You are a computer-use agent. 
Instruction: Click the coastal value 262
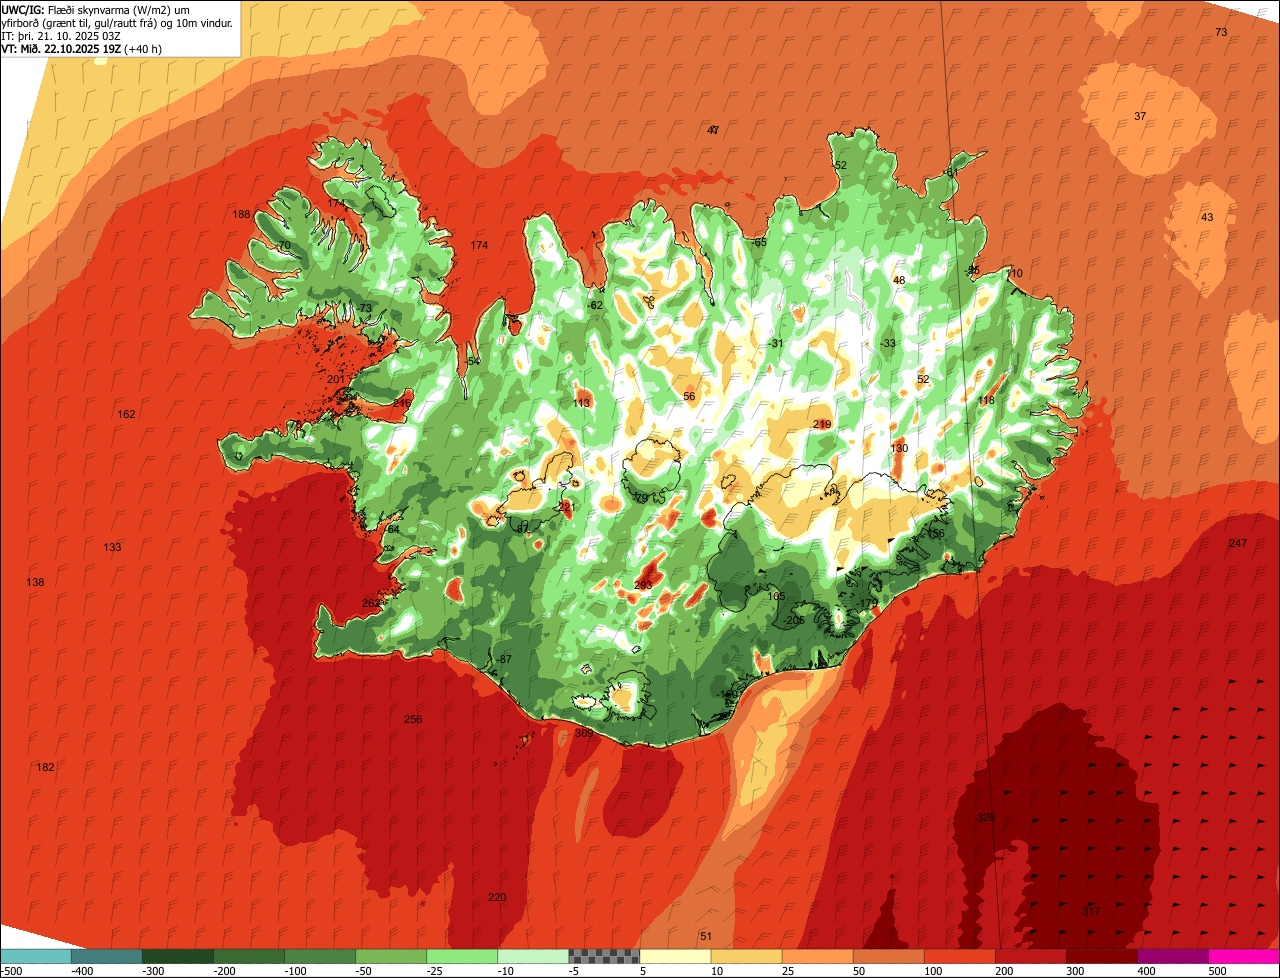371,603
